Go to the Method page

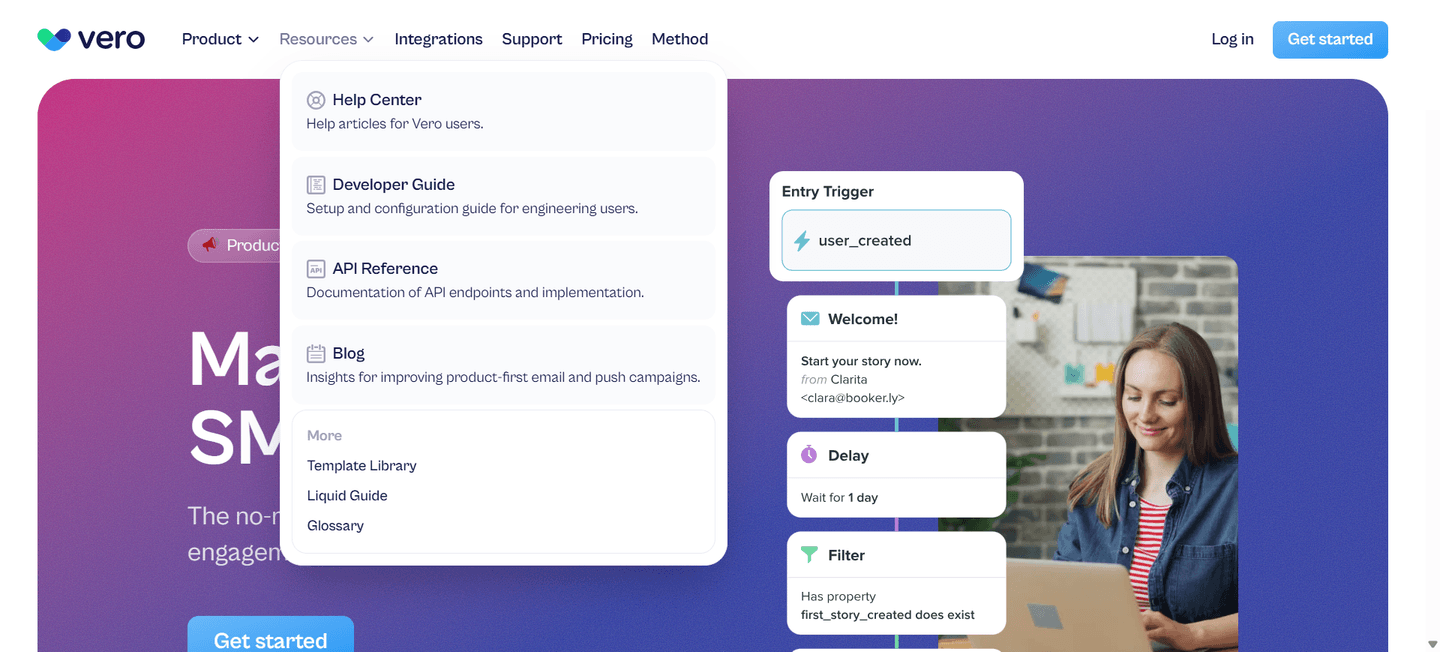tap(680, 39)
